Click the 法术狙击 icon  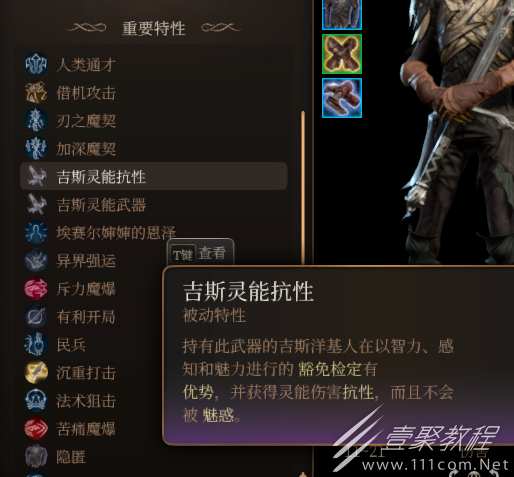click(36, 400)
